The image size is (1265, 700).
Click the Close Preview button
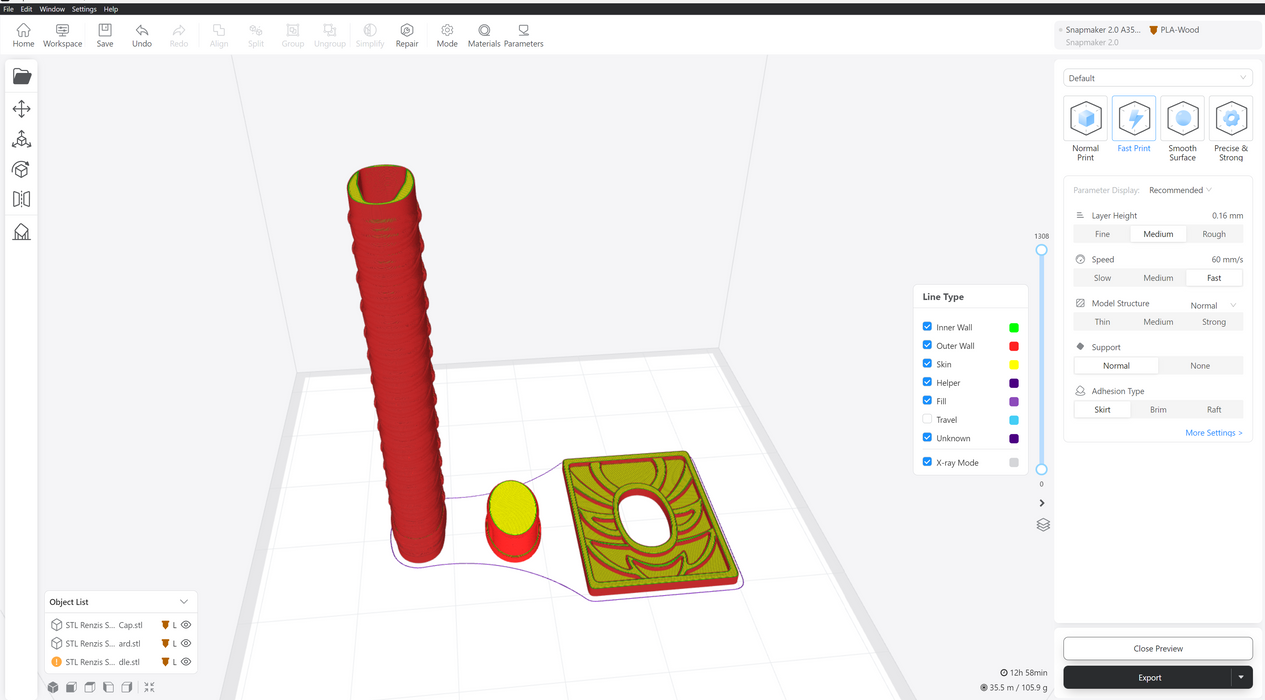pos(1157,648)
